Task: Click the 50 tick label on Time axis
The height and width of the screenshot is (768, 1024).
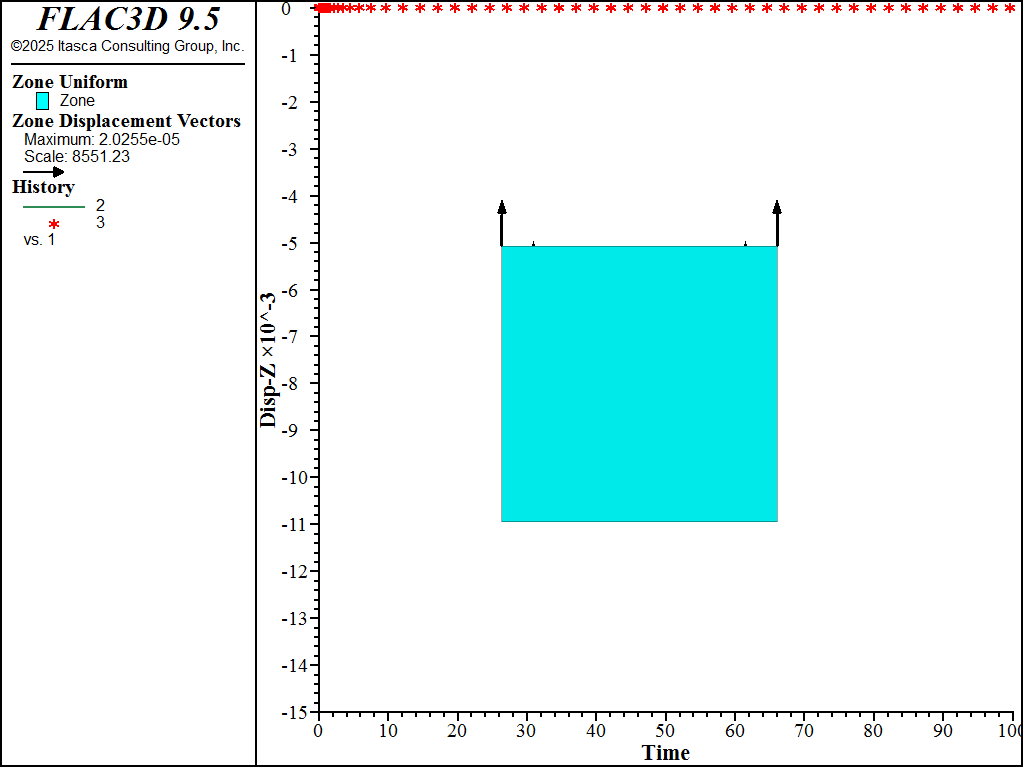Action: tap(665, 731)
